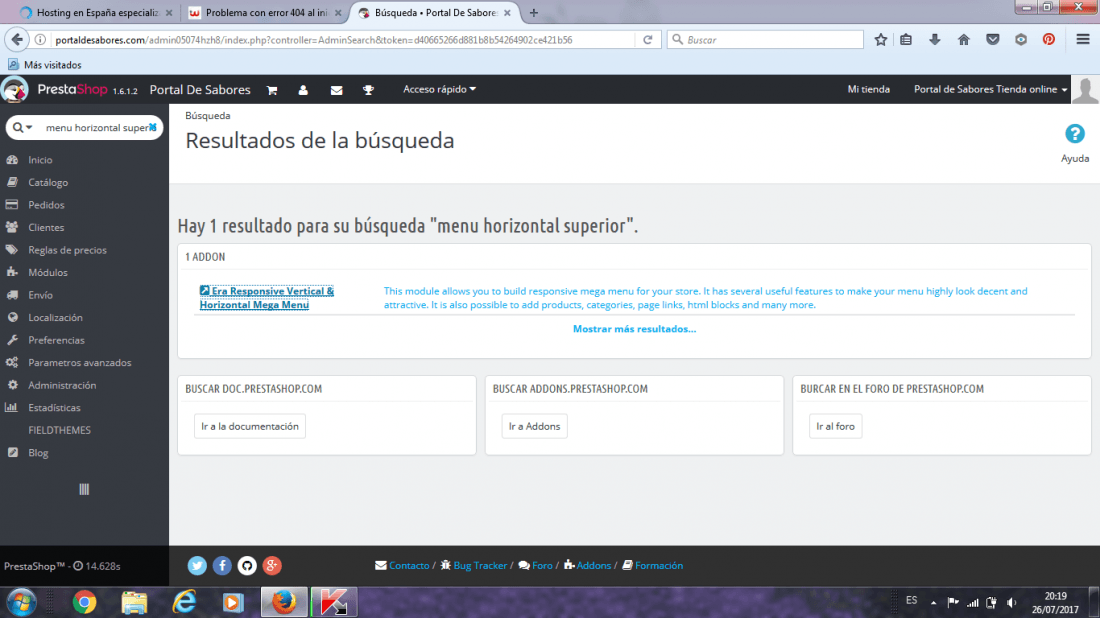Open the Firefox hamburger menu
Viewport: 1100px width, 618px height.
[1083, 40]
